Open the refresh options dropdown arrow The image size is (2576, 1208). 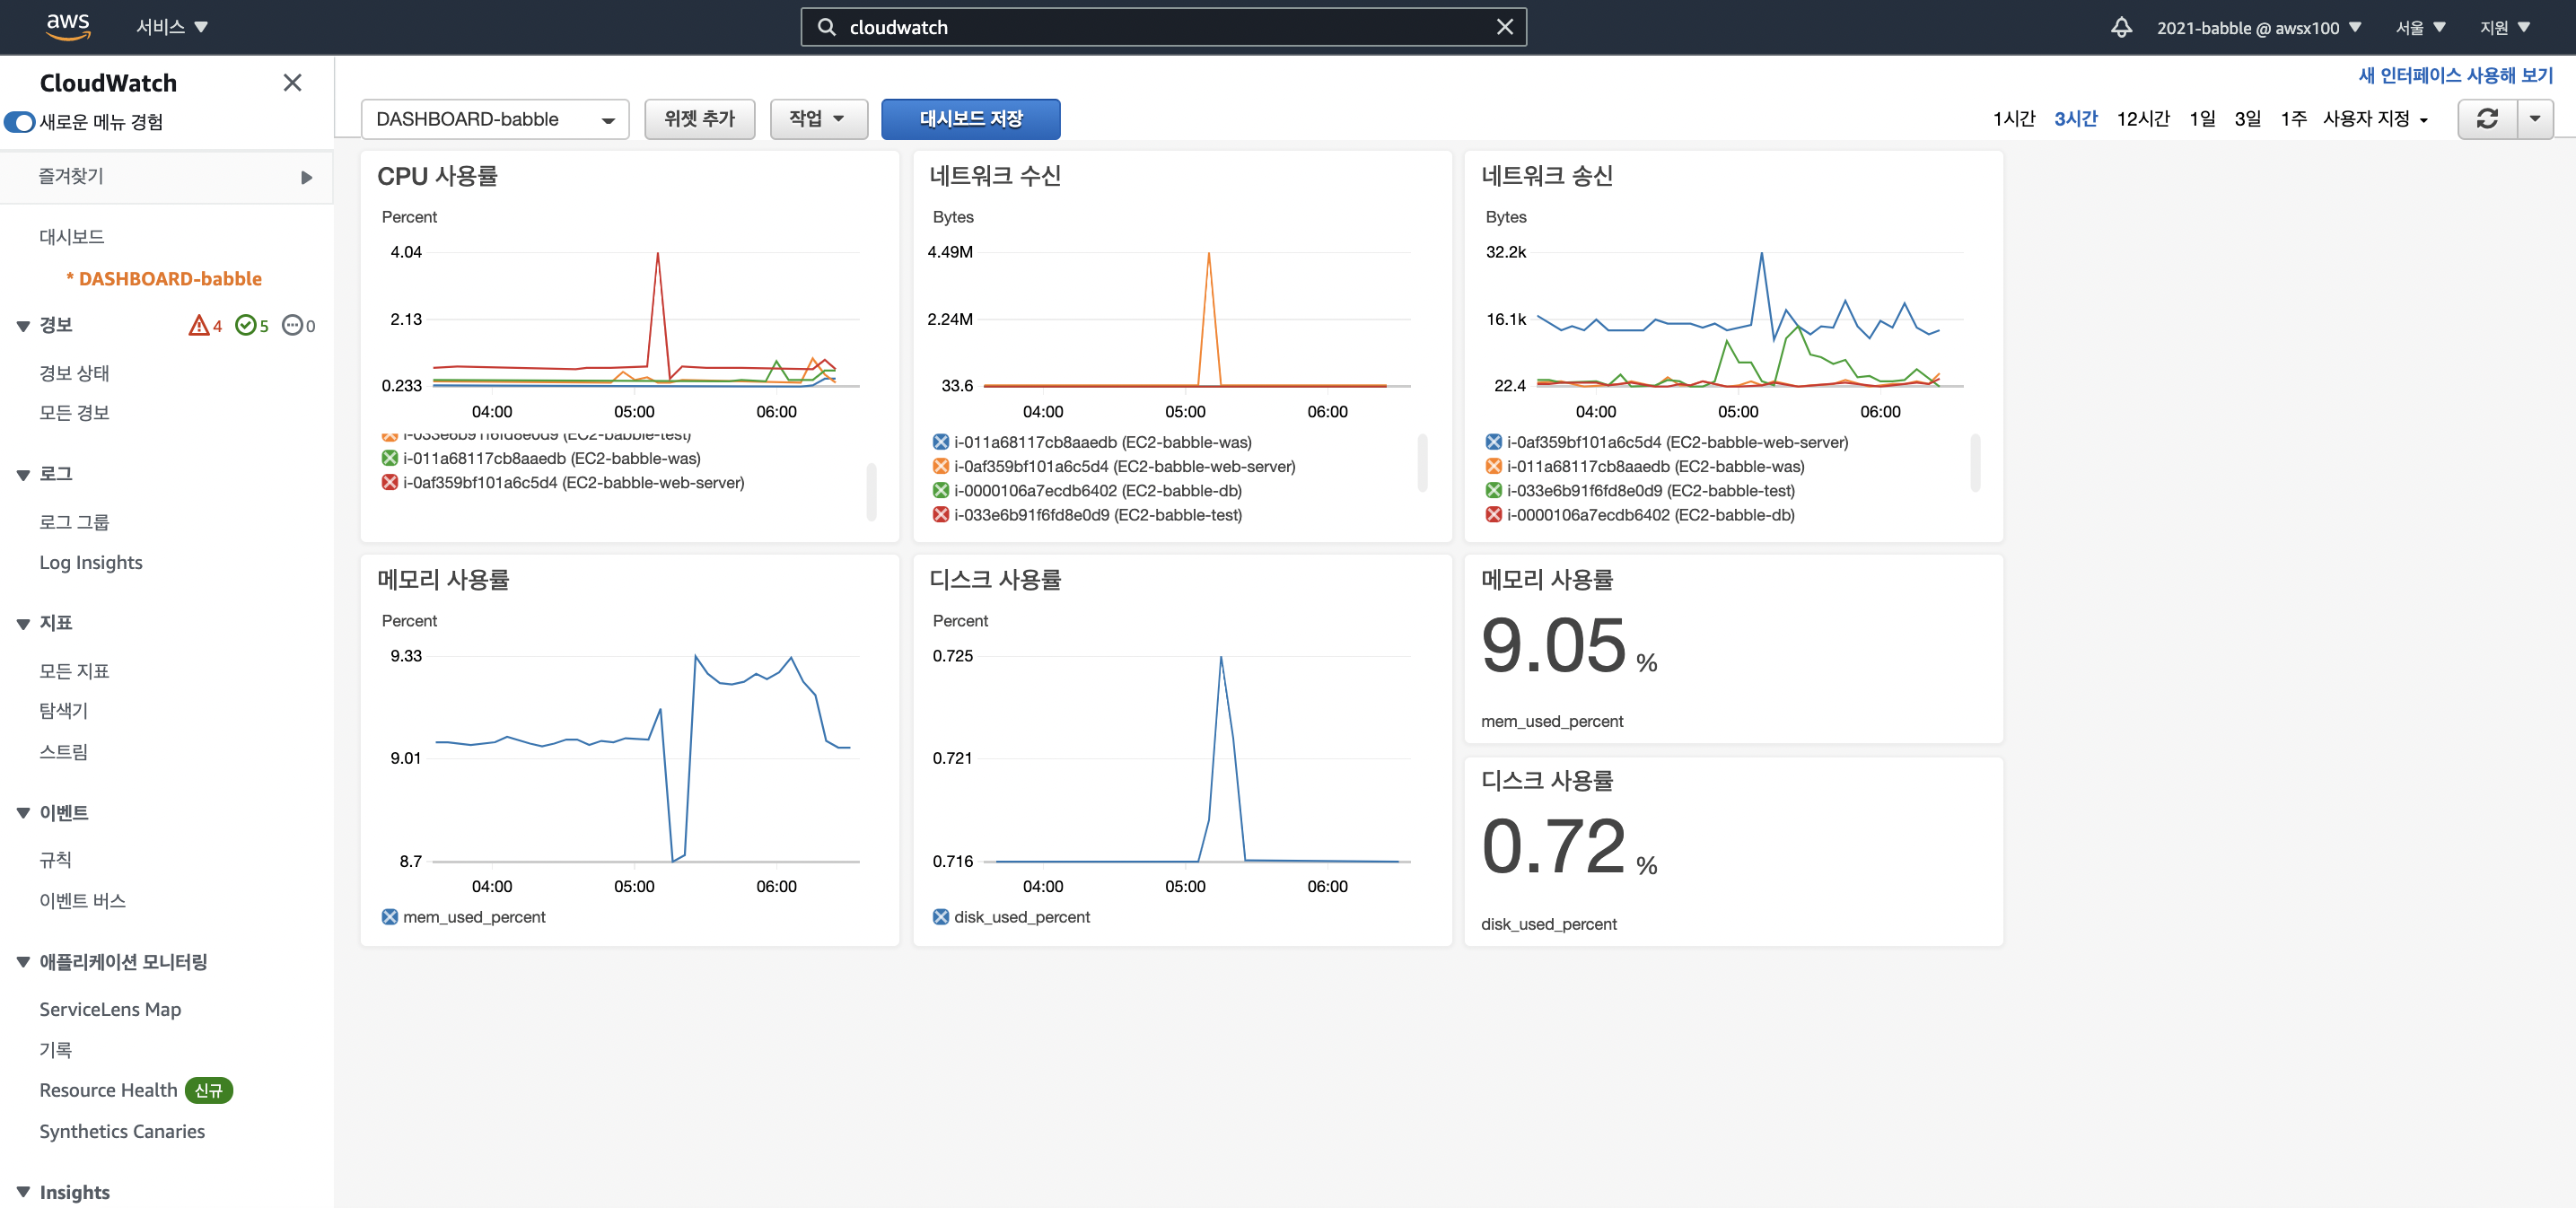click(x=2534, y=119)
